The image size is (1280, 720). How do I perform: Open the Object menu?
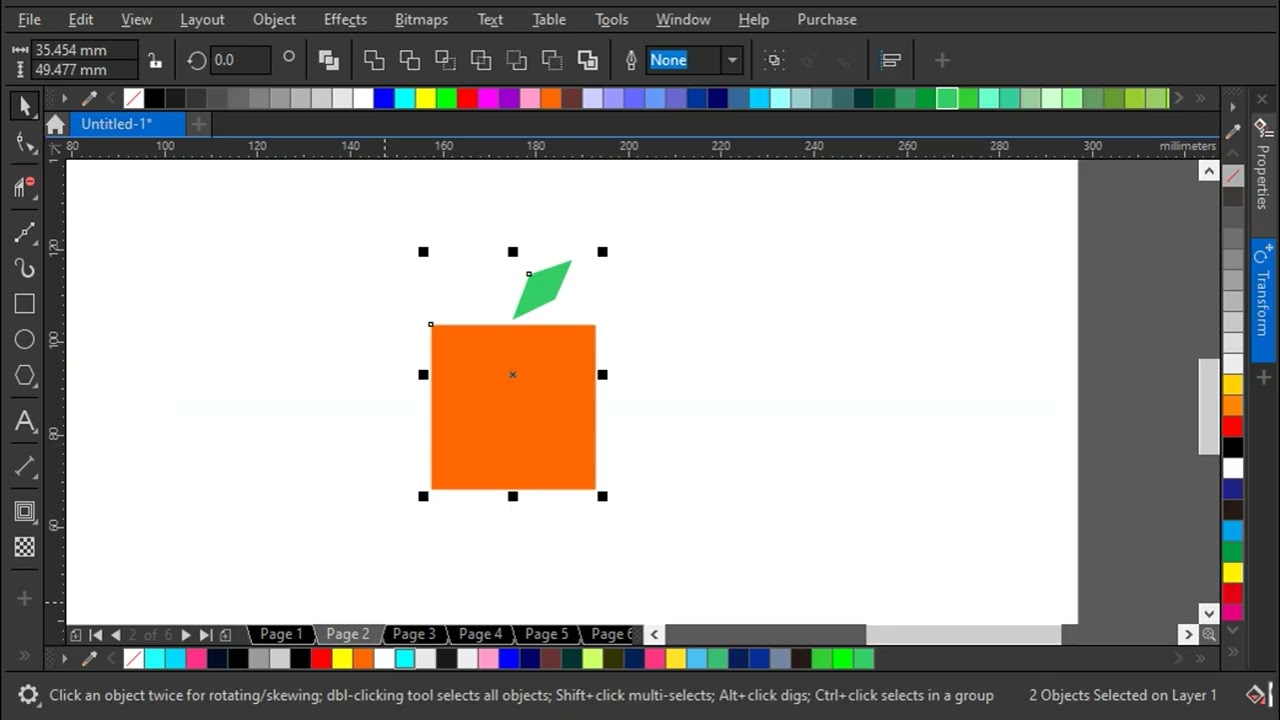click(274, 19)
